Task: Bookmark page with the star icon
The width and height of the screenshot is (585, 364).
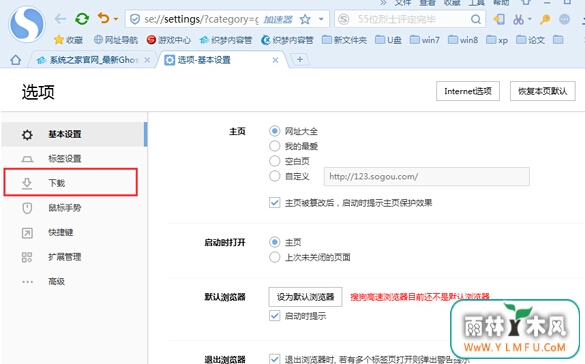Action: point(305,19)
